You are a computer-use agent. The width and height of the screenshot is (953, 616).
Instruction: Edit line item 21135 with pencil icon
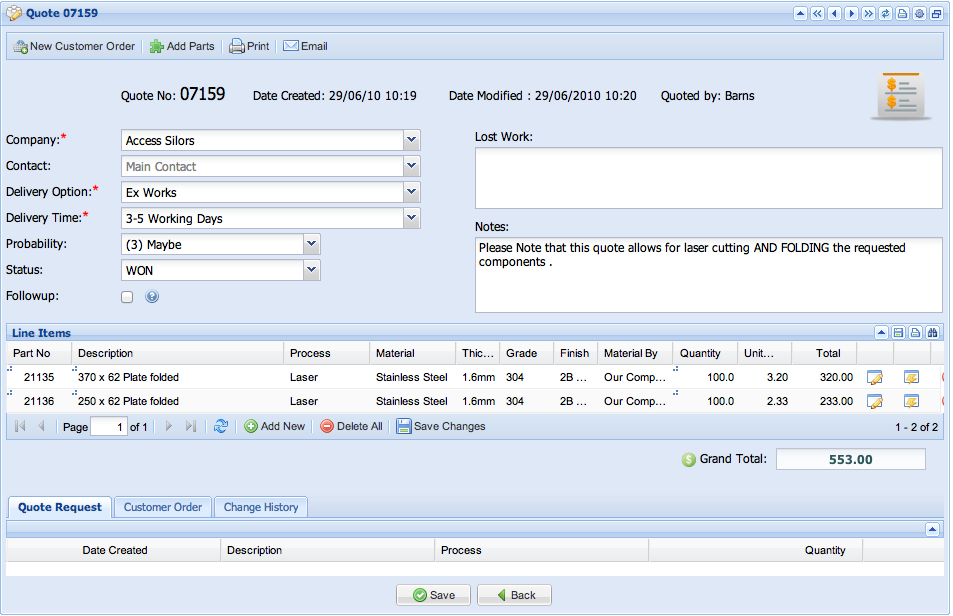[875, 377]
